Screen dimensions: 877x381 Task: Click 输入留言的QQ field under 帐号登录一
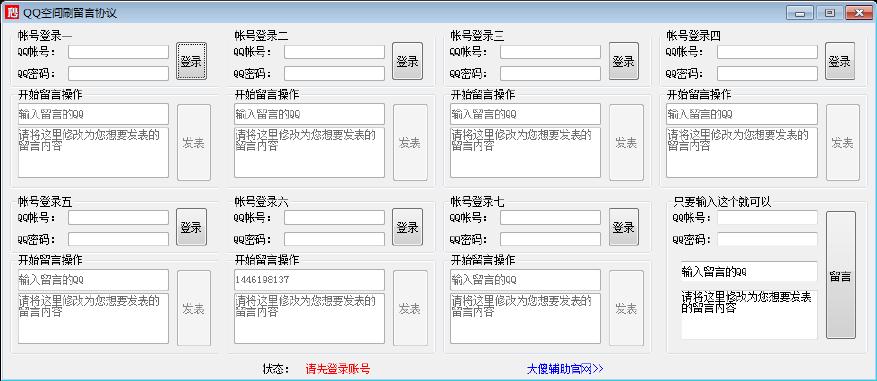(x=93, y=114)
